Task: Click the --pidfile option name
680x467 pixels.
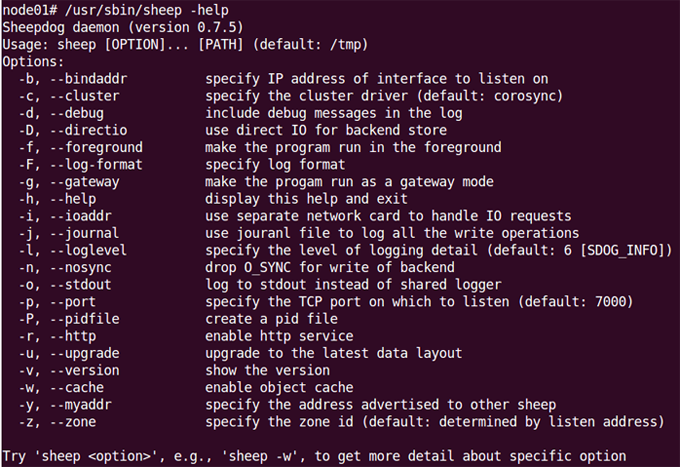Action: pos(85,319)
